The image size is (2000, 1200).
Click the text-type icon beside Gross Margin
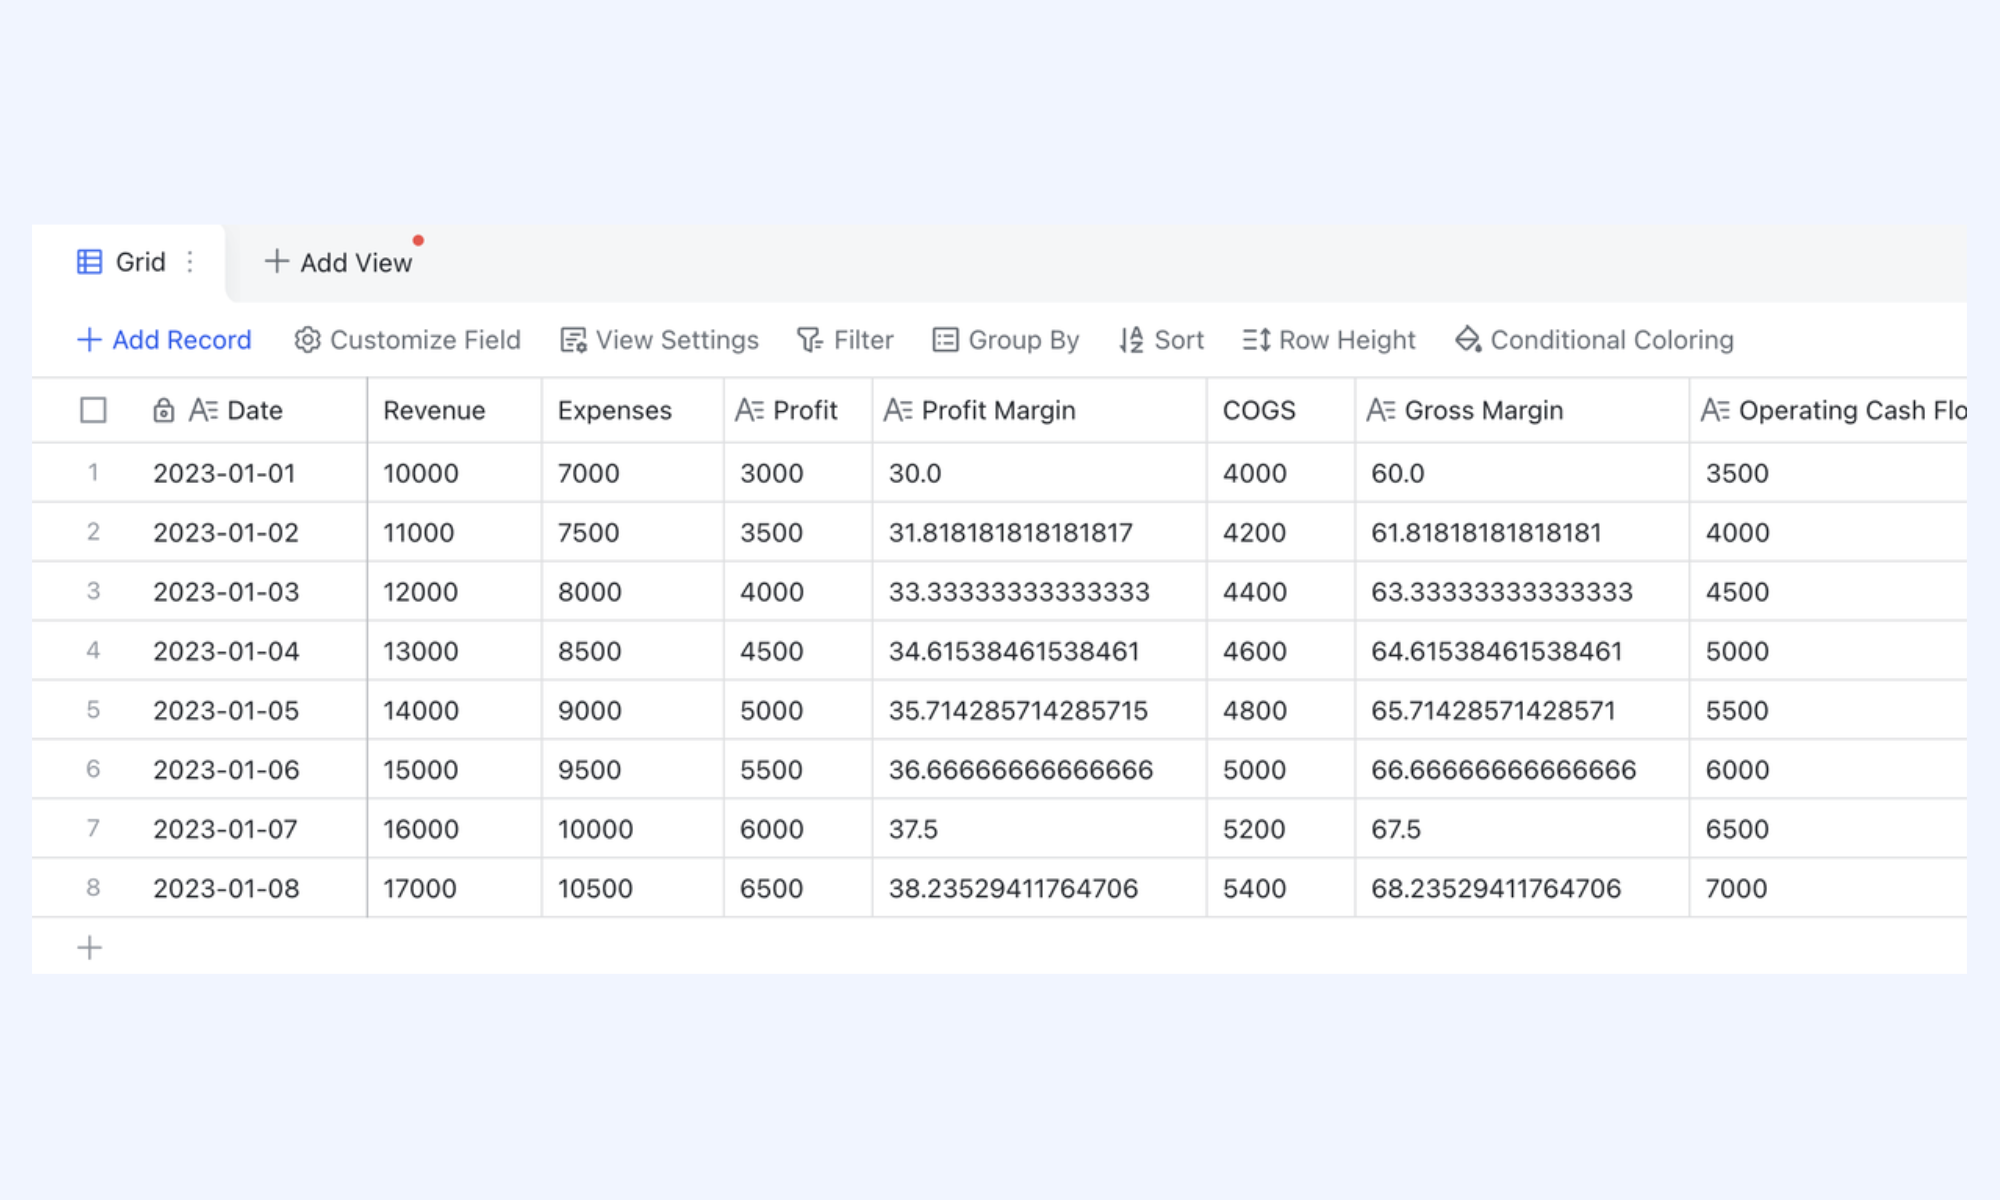coord(1381,410)
